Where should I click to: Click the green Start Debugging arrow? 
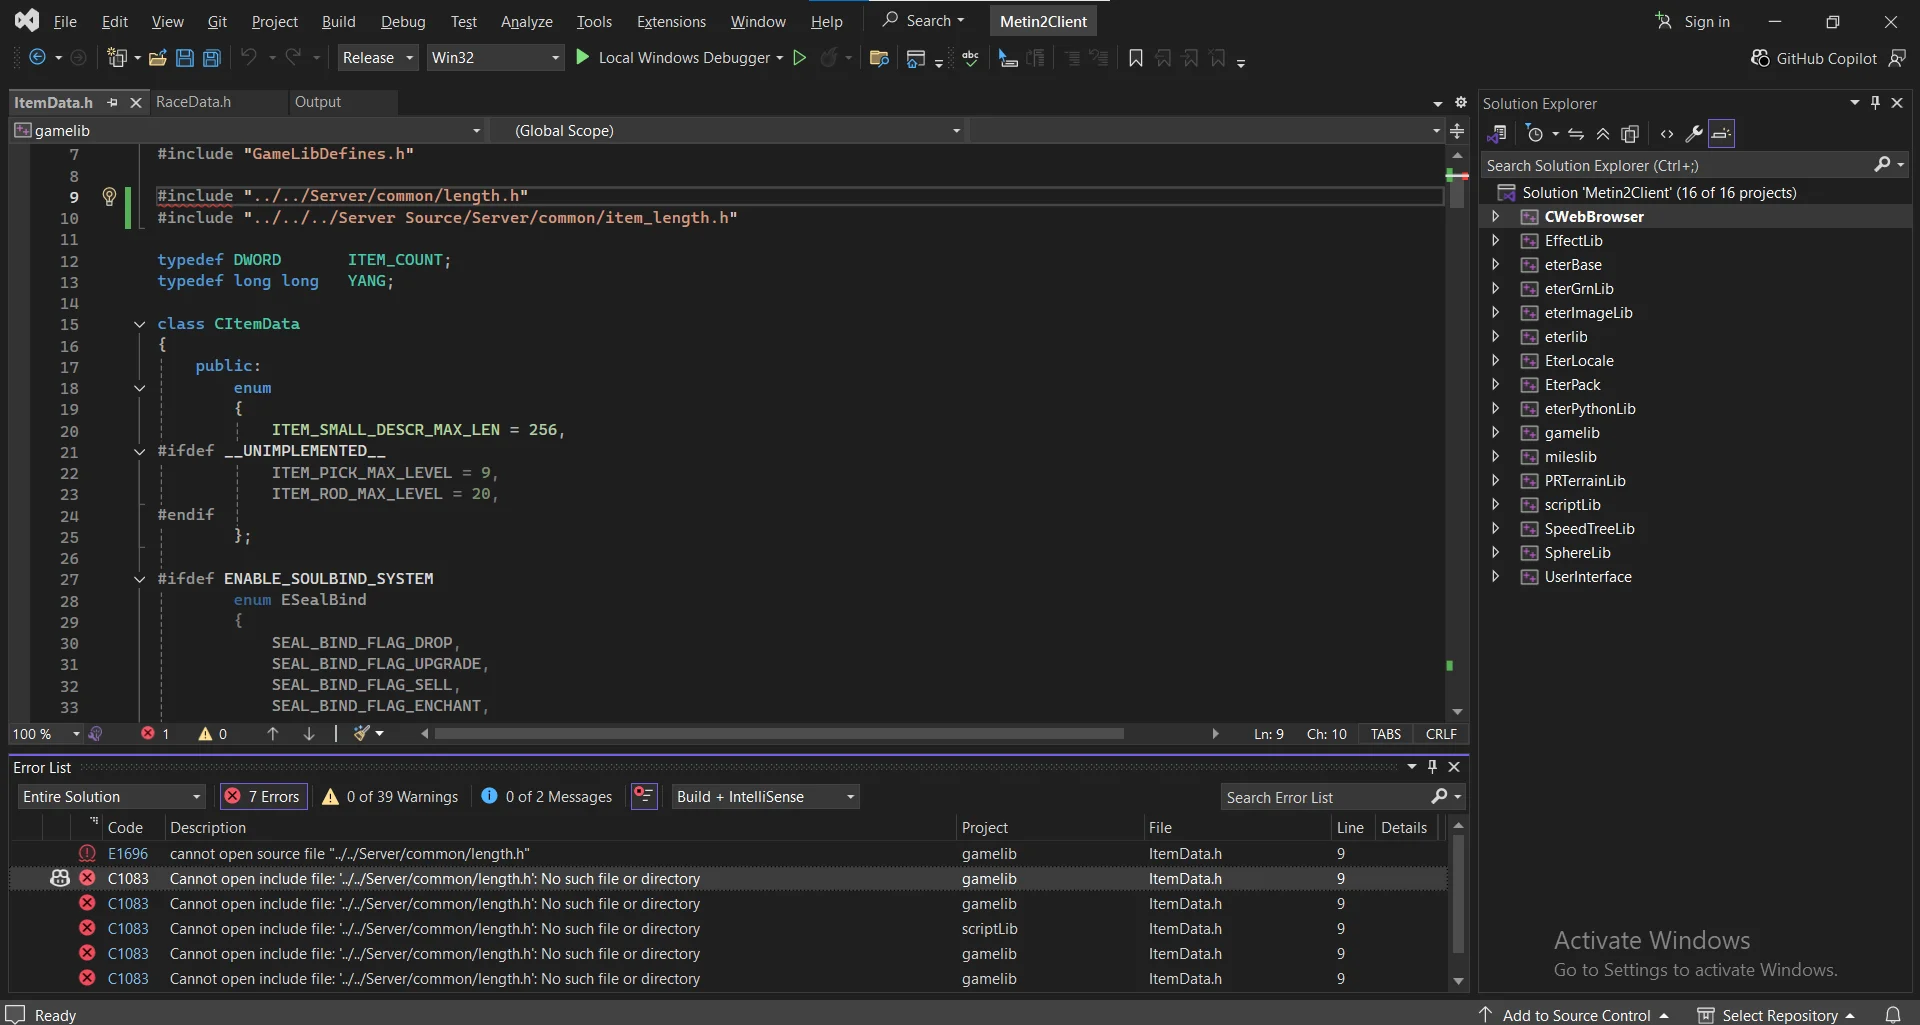[582, 58]
